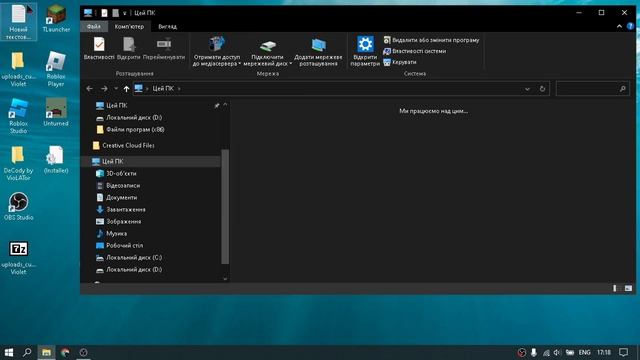Screen dimensions: 640x360
Task: Click the Відкрити ribbon button
Action: coord(129,49)
